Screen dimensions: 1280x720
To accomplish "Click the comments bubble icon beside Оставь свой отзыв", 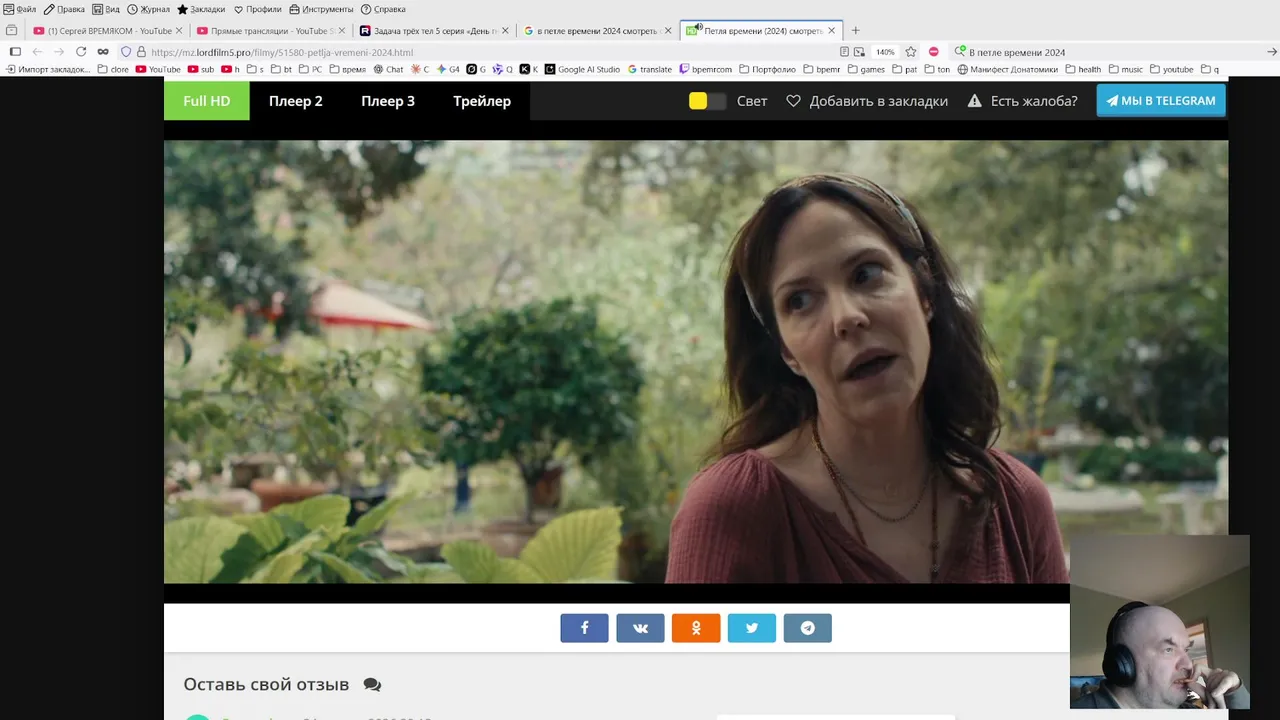I will click(x=372, y=685).
